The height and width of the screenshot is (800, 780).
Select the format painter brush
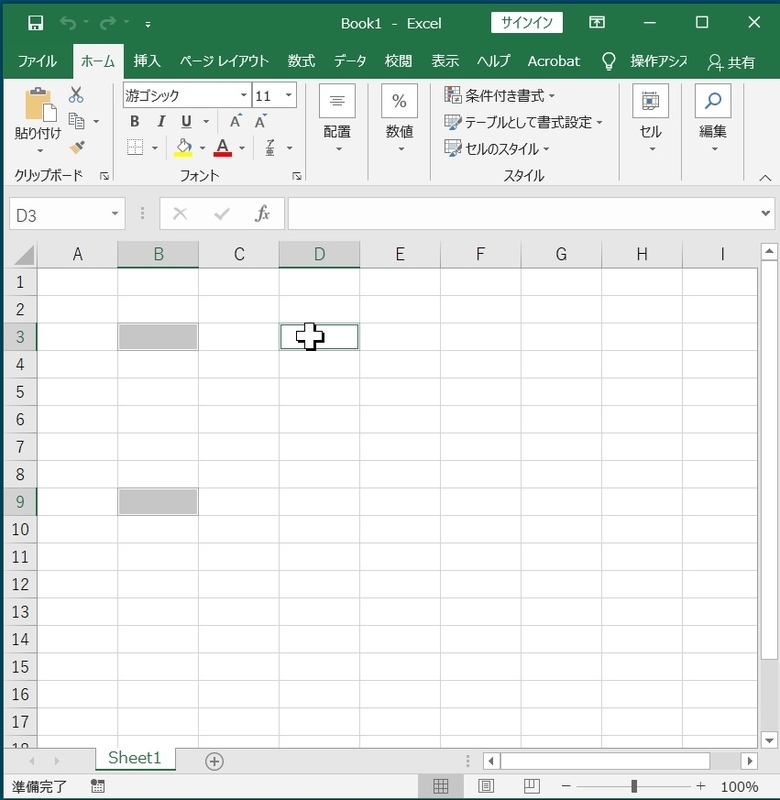tap(77, 147)
